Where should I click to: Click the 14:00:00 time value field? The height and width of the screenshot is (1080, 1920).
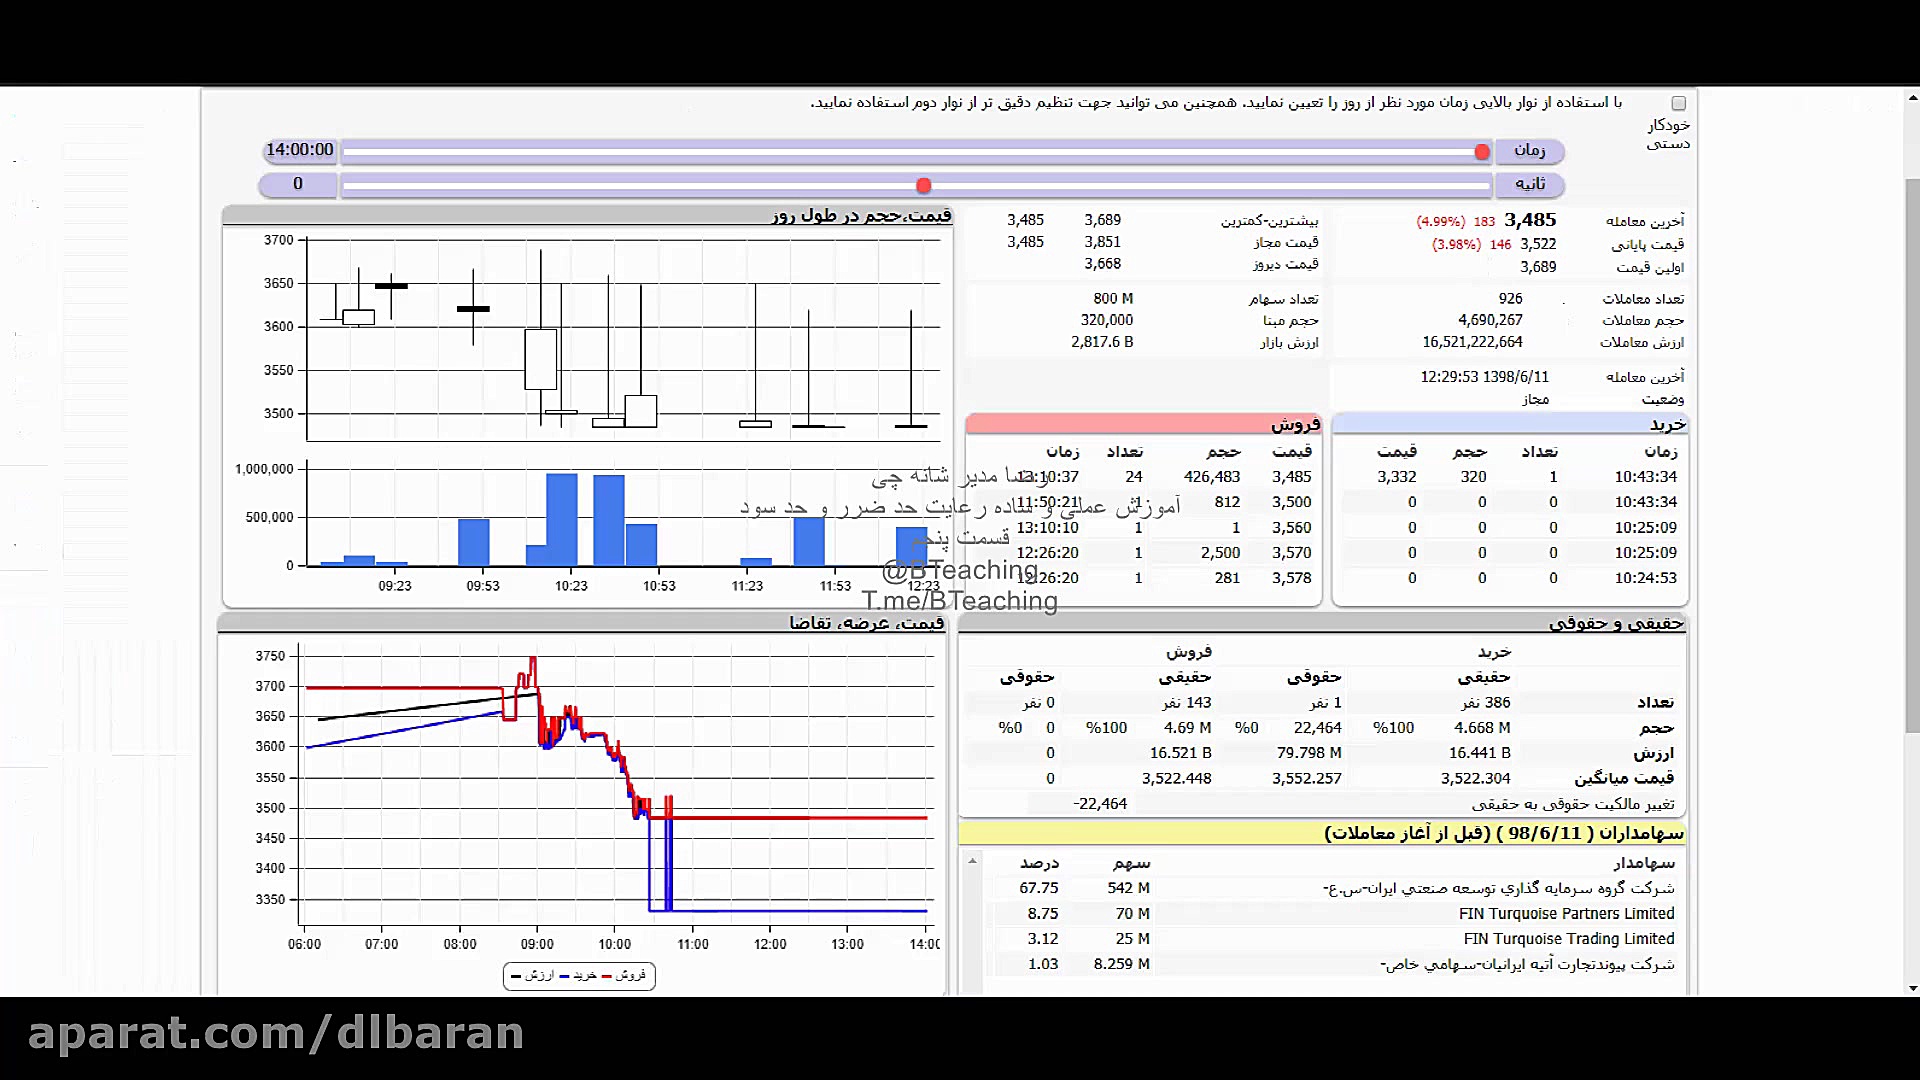300,150
